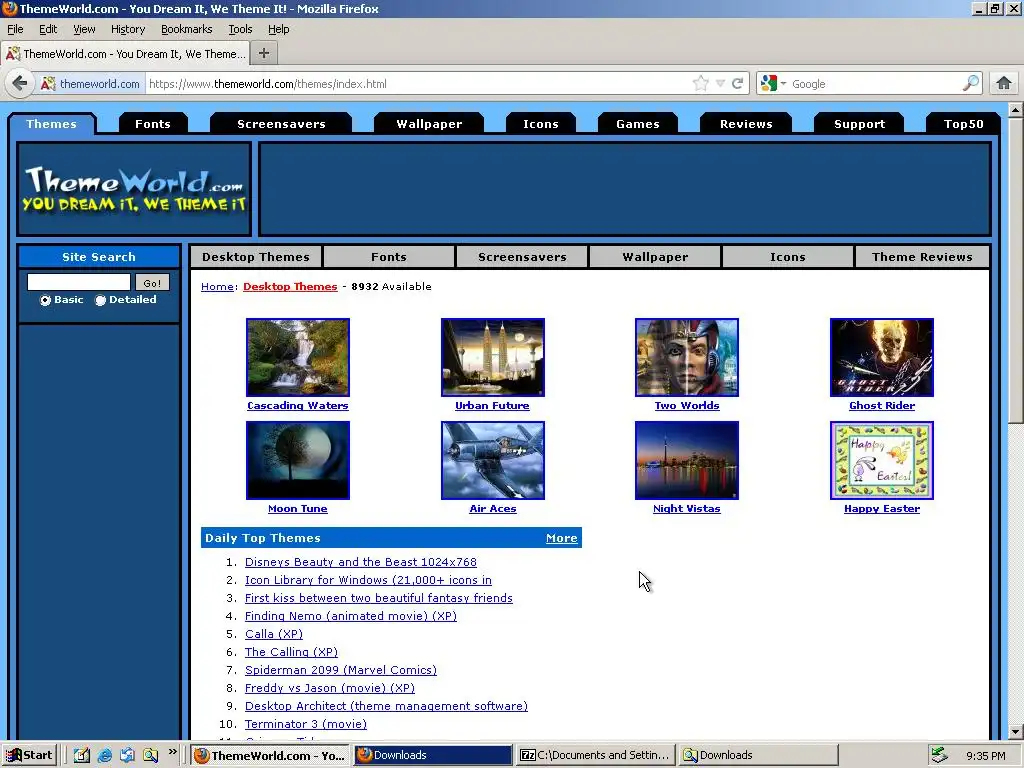
Task: Open the Cascading Waters theme thumbnail
Action: coord(298,357)
